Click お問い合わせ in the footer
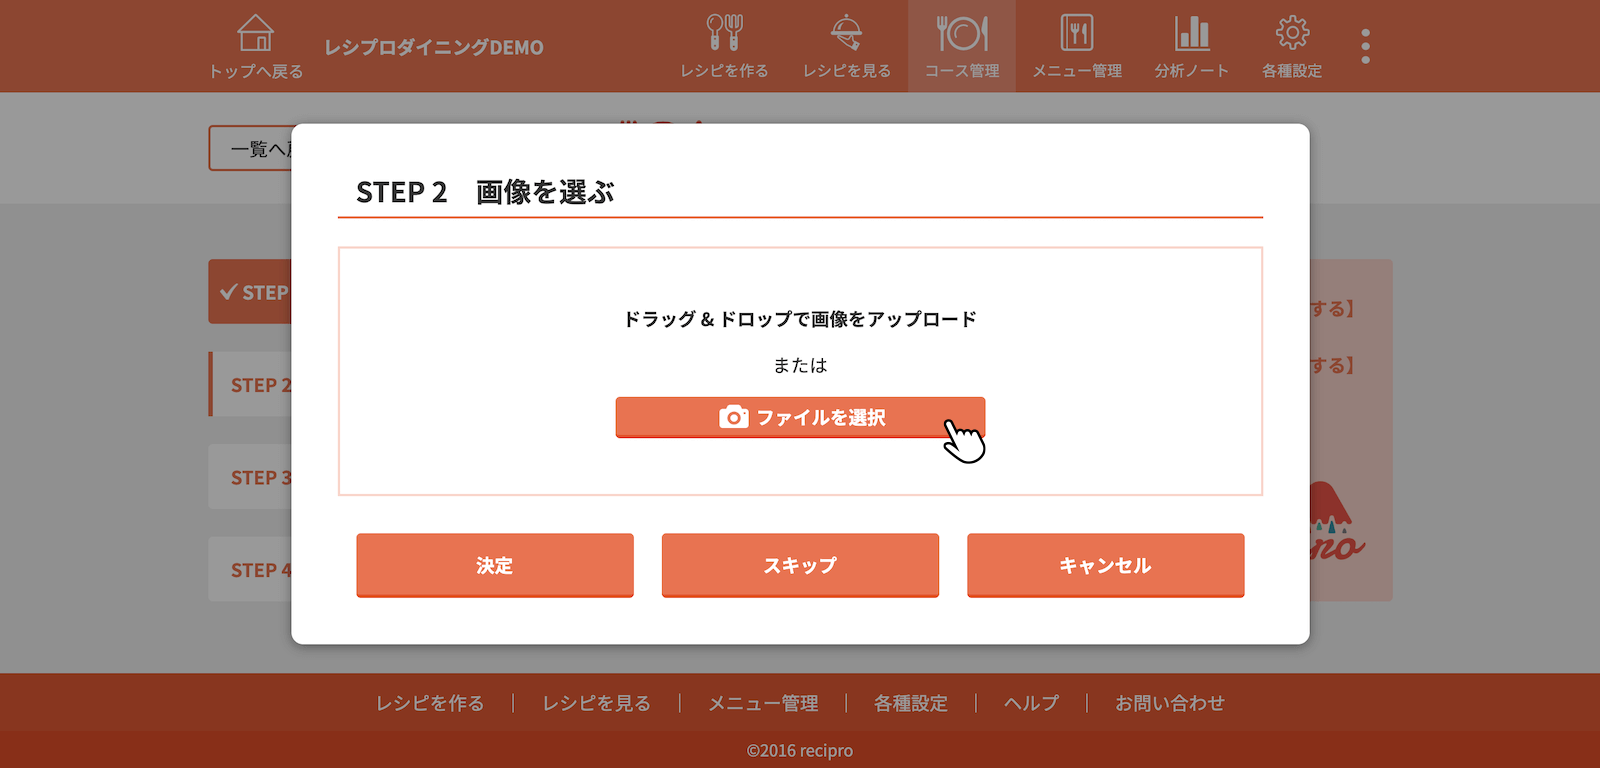 [1169, 703]
